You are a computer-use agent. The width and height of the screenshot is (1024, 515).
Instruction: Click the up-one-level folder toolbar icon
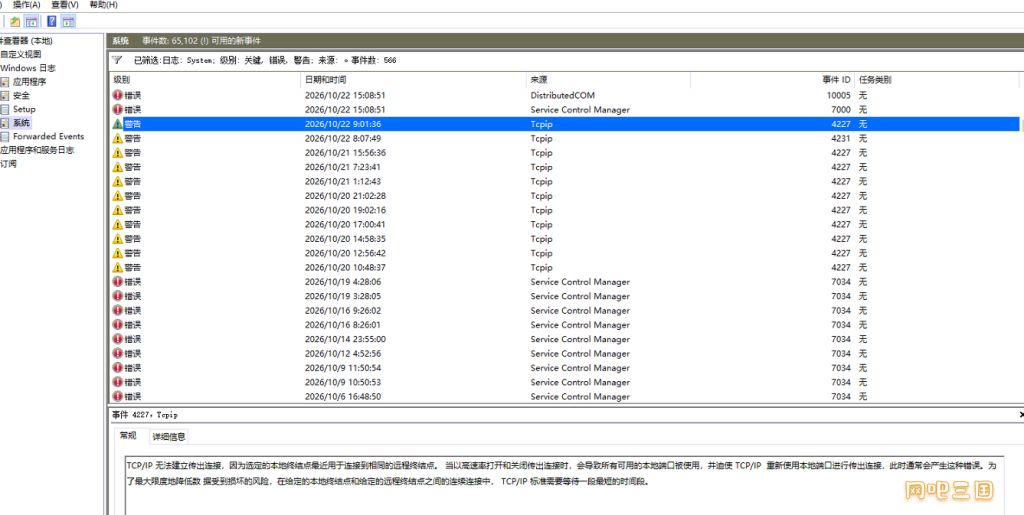click(14, 22)
